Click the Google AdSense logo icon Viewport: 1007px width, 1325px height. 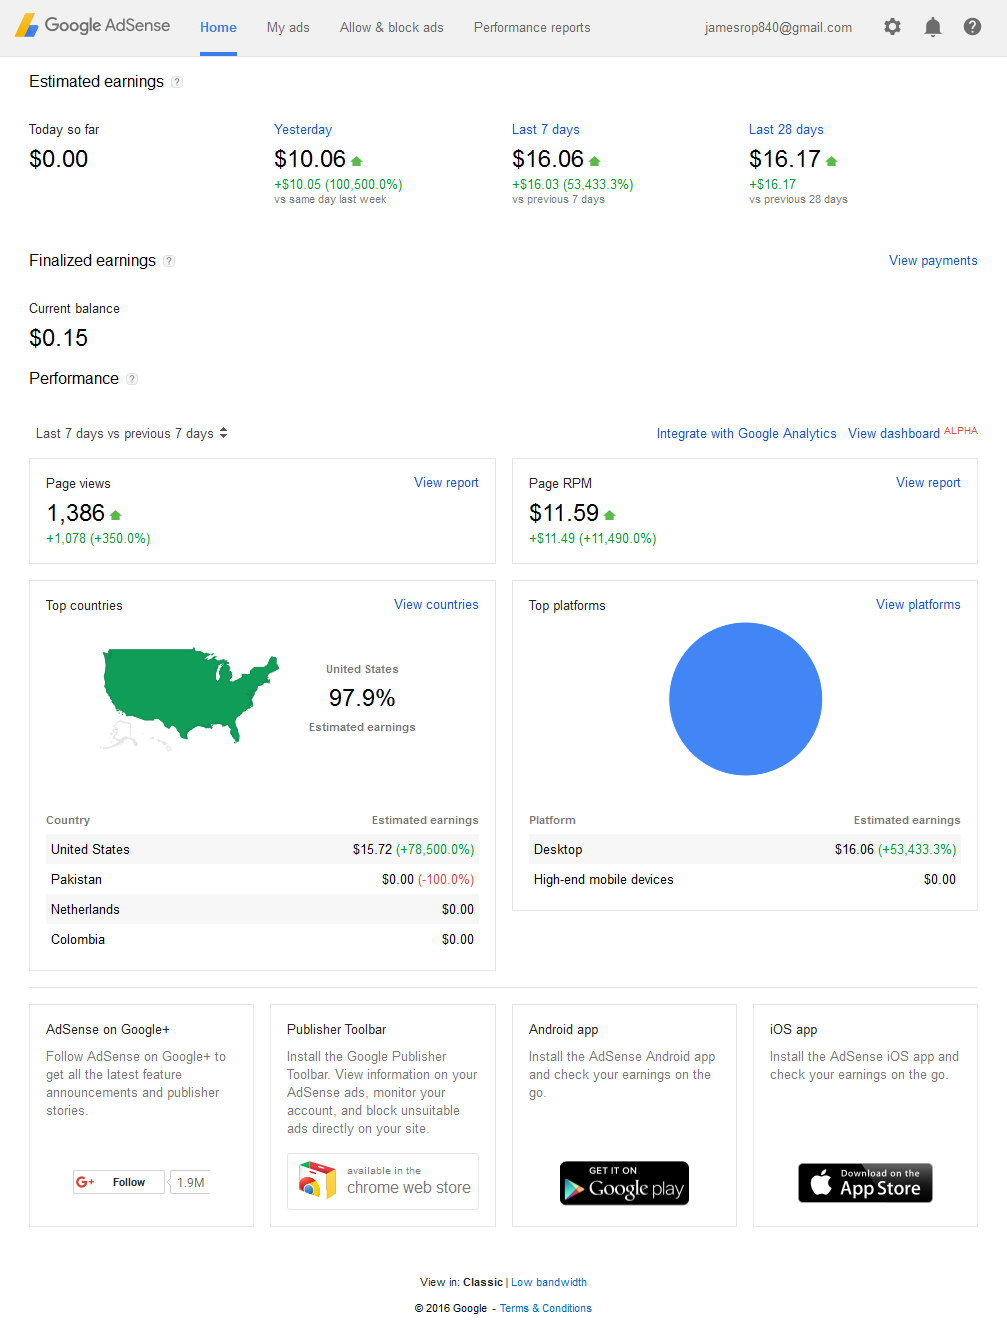[x=26, y=26]
